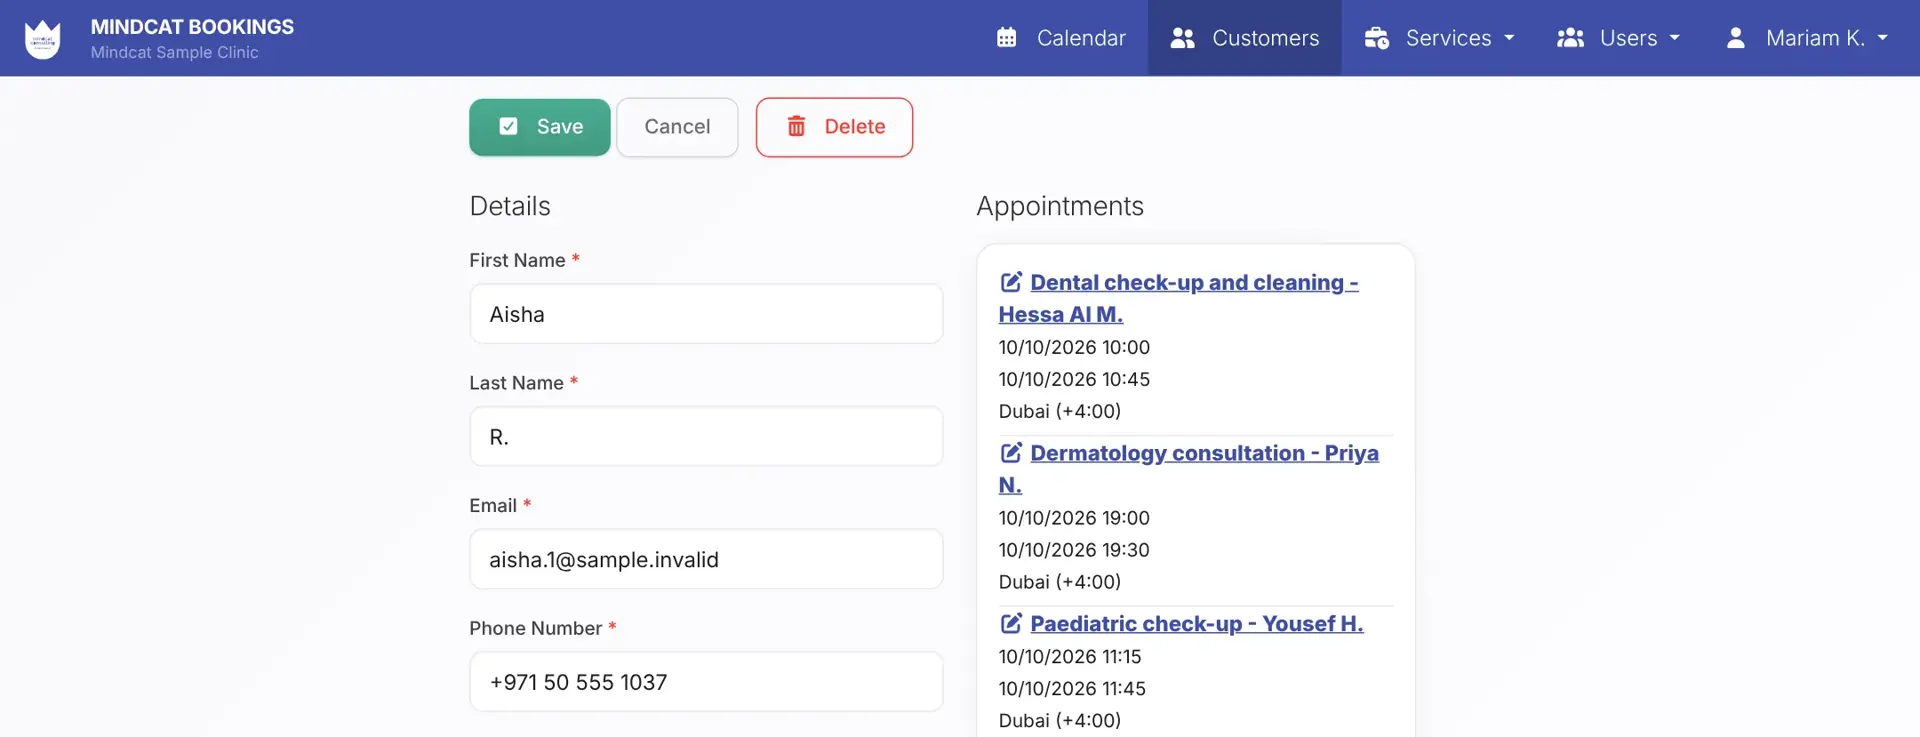Focus the First Name field containing Aisha
The image size is (1920, 737).
706,314
